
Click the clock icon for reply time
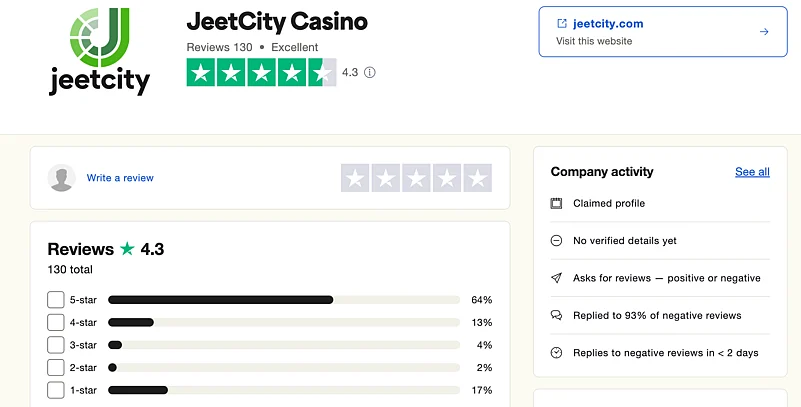[557, 353]
